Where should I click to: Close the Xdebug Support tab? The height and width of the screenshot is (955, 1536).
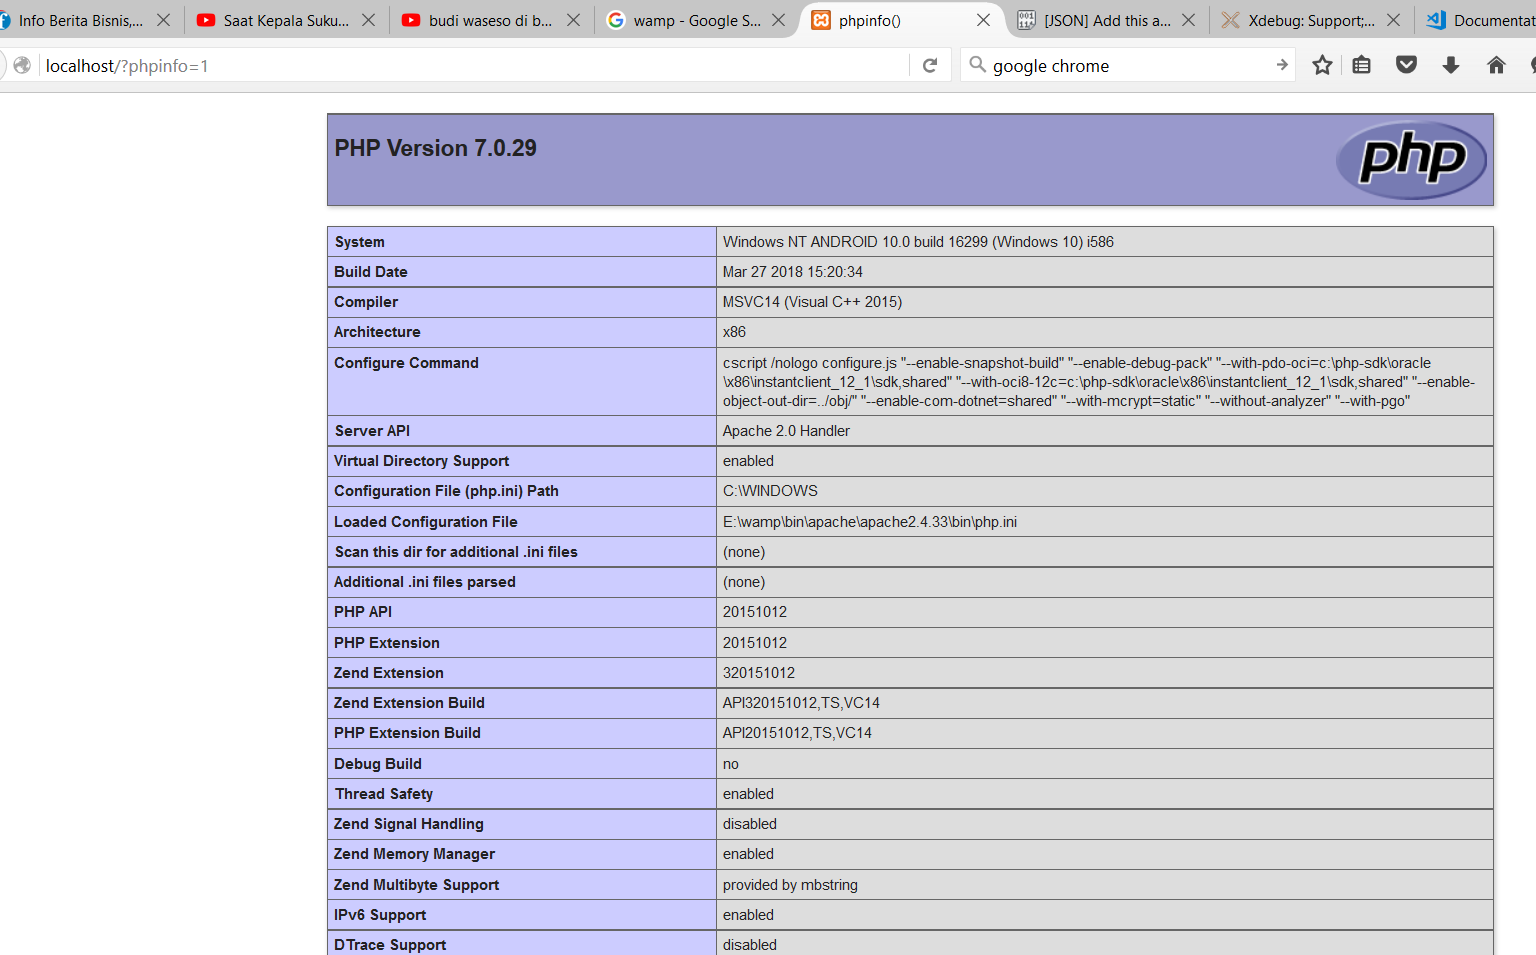[x=1393, y=20]
